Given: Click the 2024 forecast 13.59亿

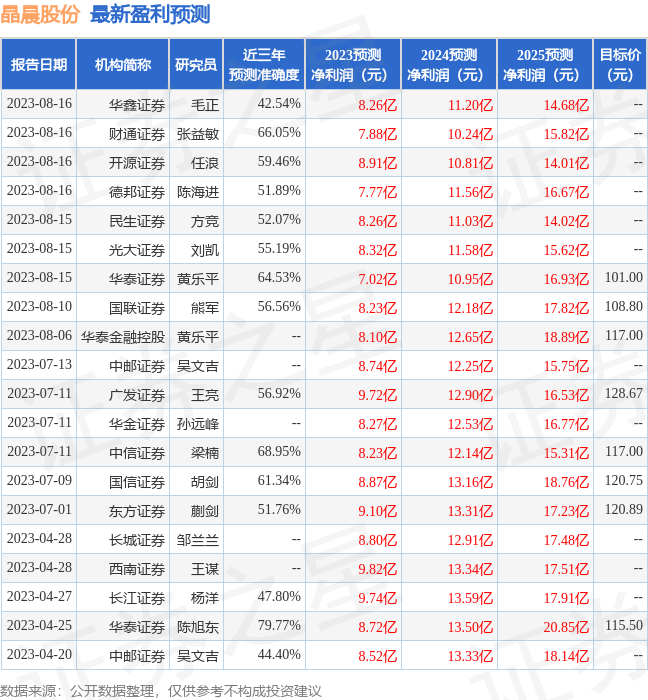Looking at the screenshot, I should pos(470,598).
